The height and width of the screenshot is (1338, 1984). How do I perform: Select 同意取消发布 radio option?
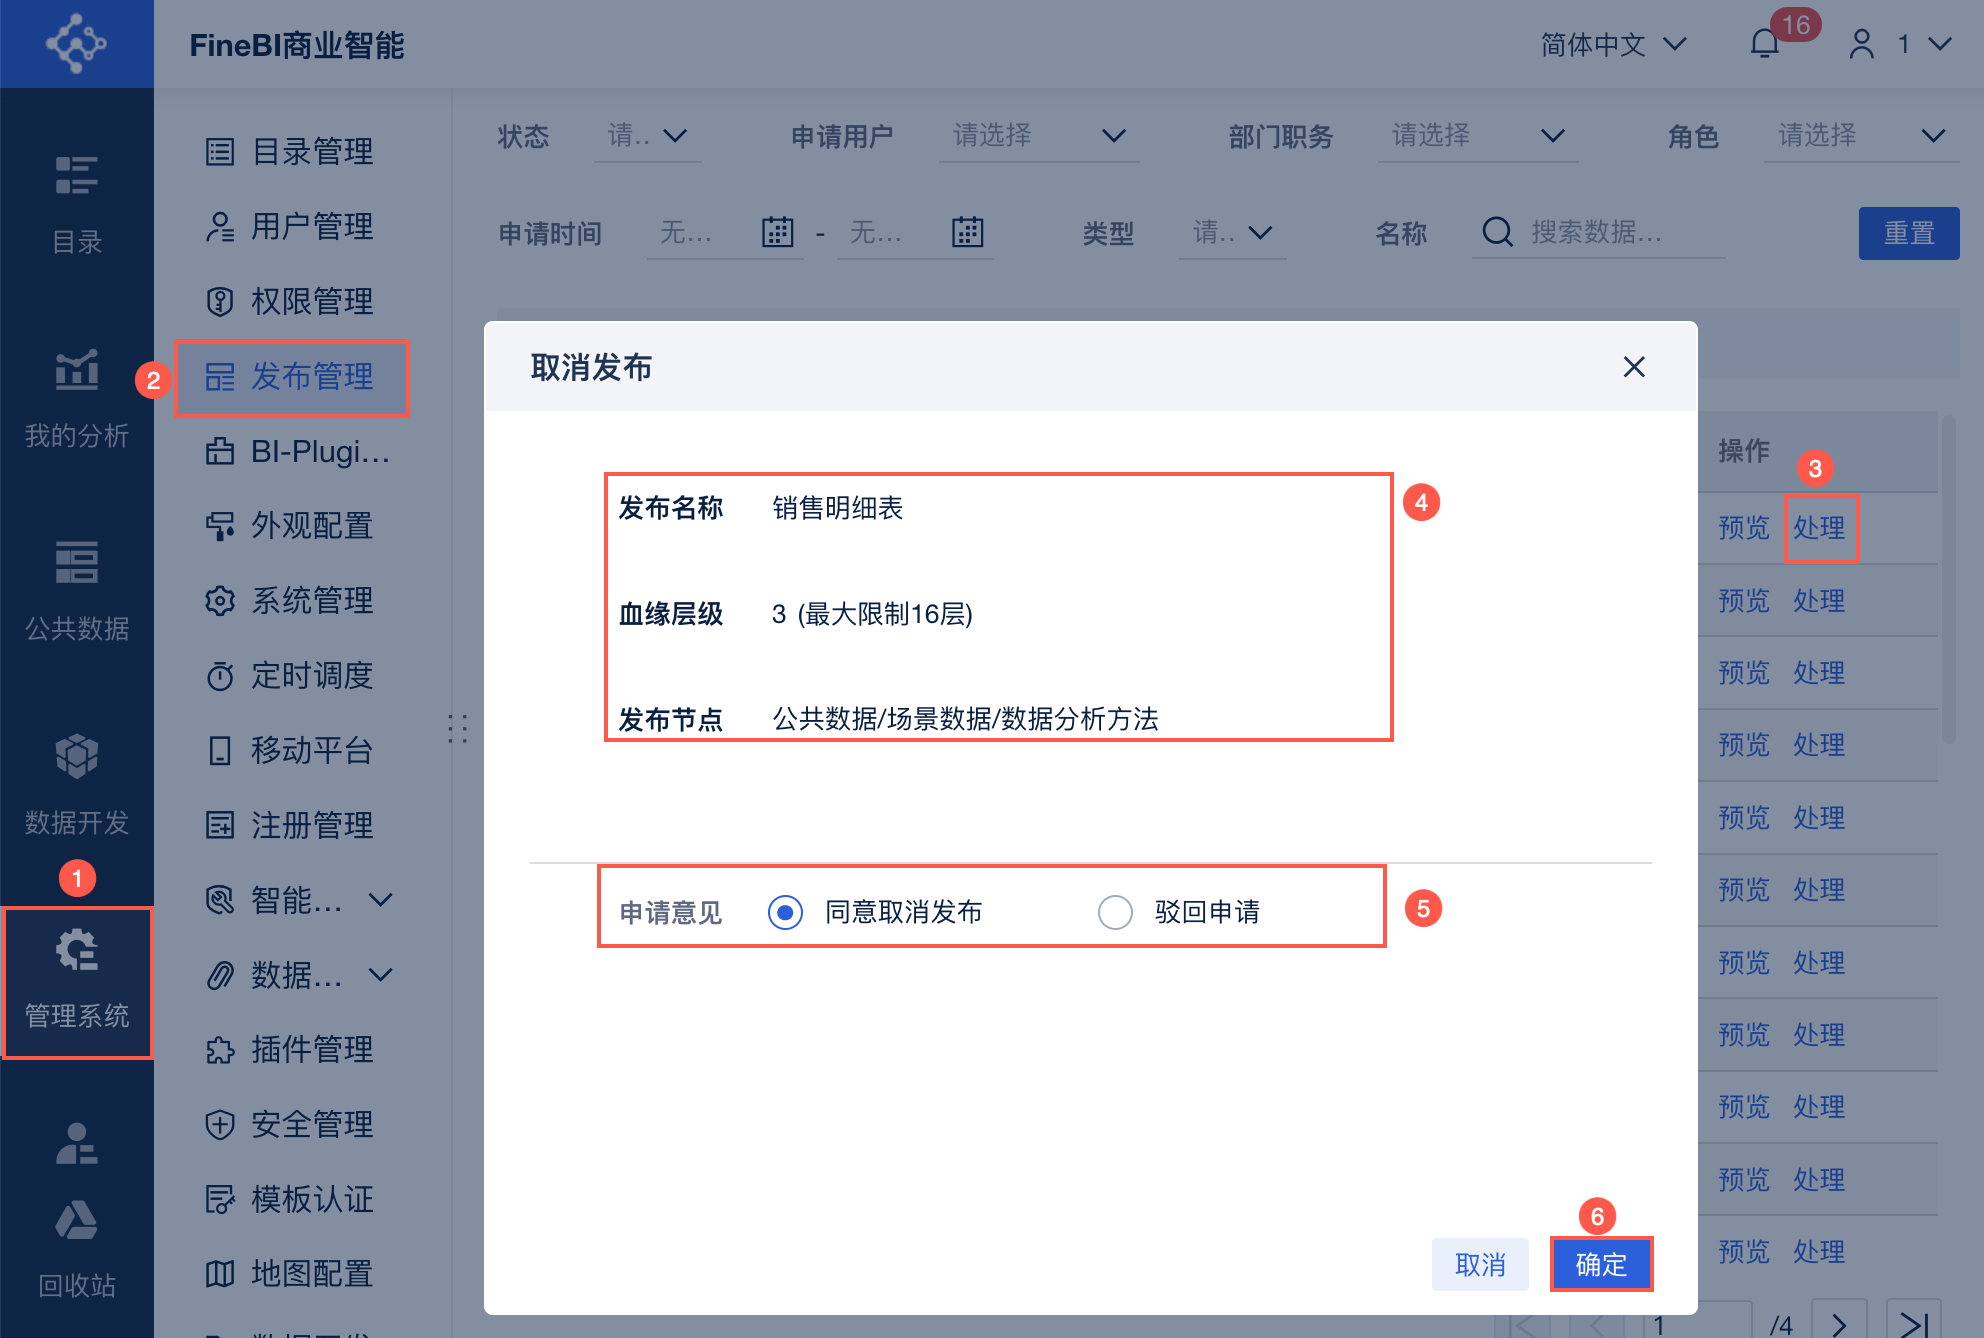point(785,912)
